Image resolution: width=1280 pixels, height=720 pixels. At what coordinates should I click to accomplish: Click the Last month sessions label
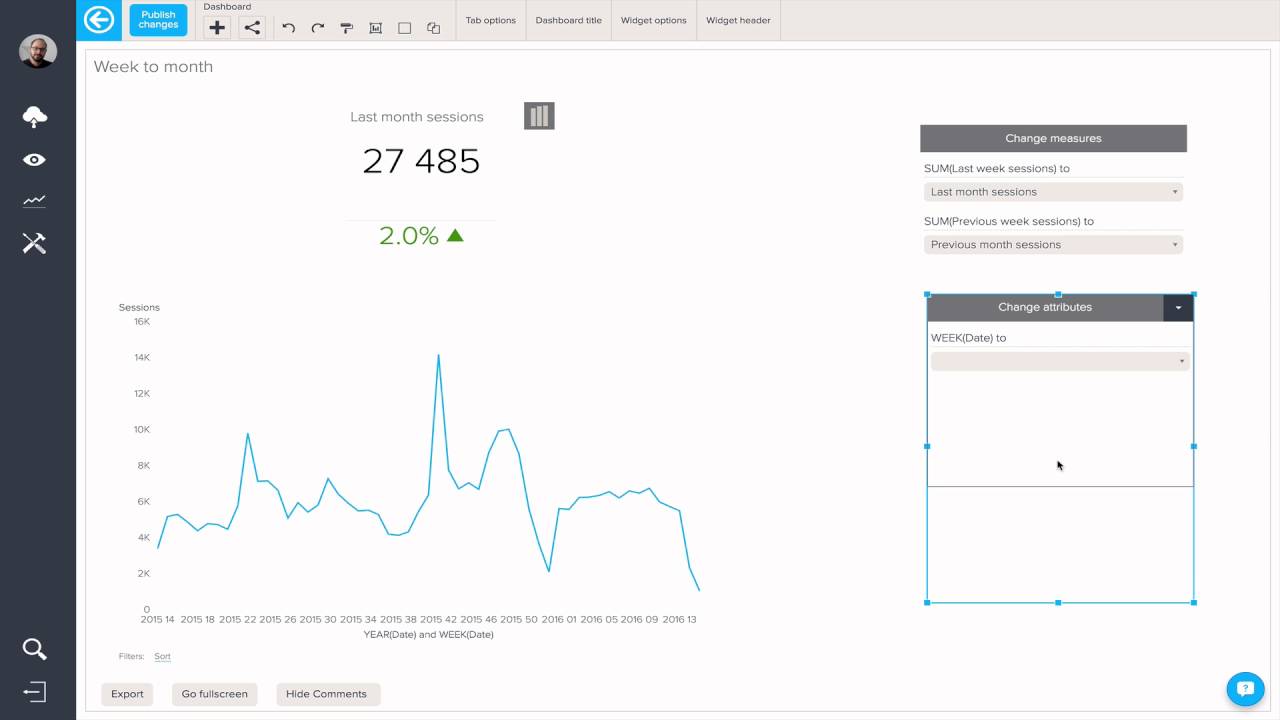coord(417,117)
